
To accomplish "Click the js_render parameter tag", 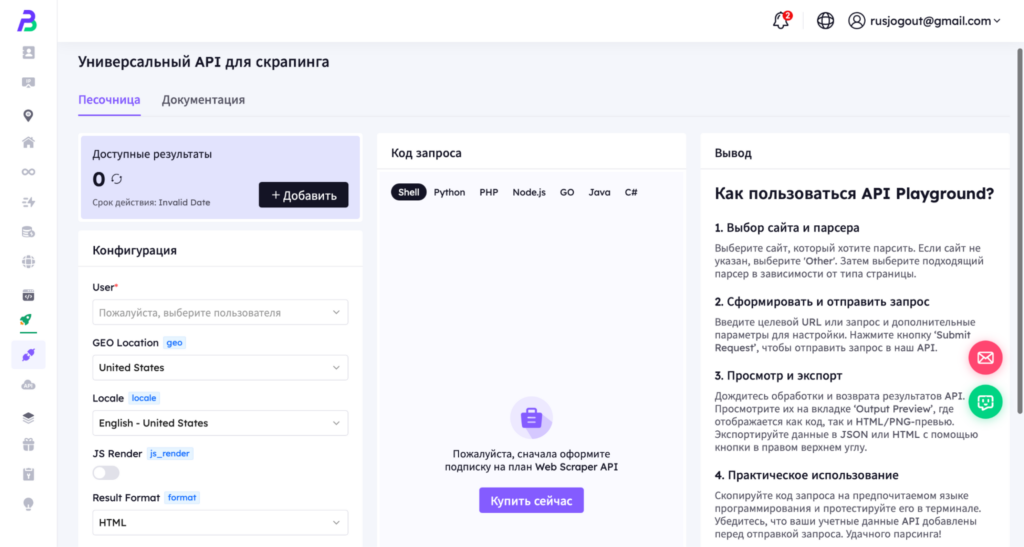I will pos(170,454).
